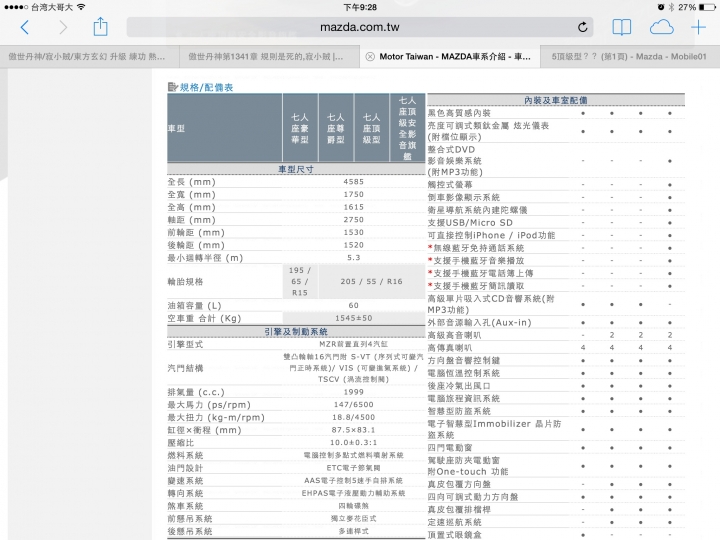720x540 pixels.
Task: Click the 全高 (mm) value 1615
Action: pos(354,207)
